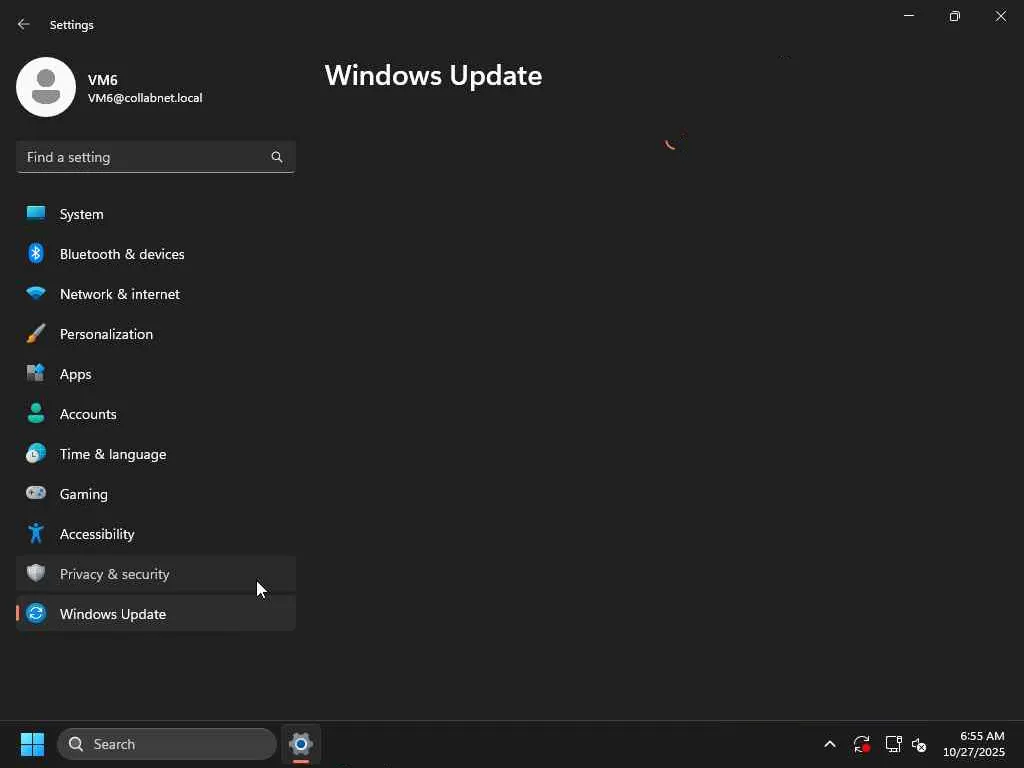Click the Privacy & security shield icon

point(36,573)
